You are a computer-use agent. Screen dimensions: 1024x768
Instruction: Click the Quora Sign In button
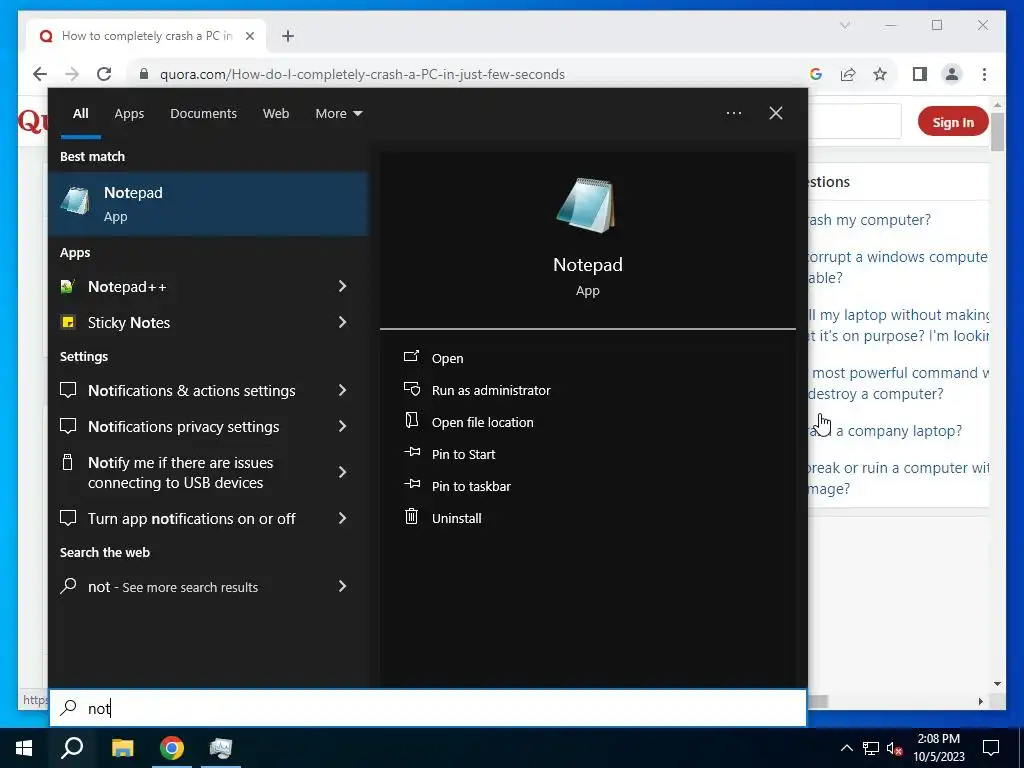coord(953,121)
